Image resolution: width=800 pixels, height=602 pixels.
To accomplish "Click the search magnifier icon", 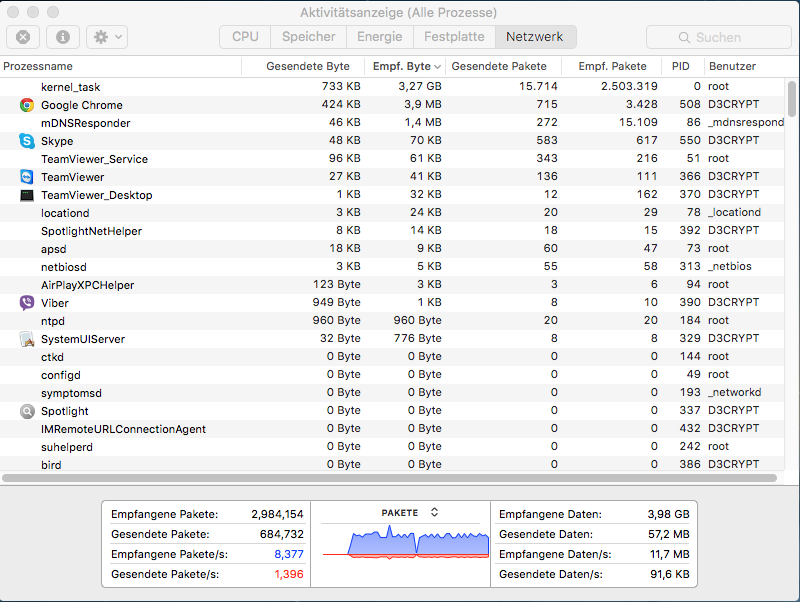I will 684,37.
